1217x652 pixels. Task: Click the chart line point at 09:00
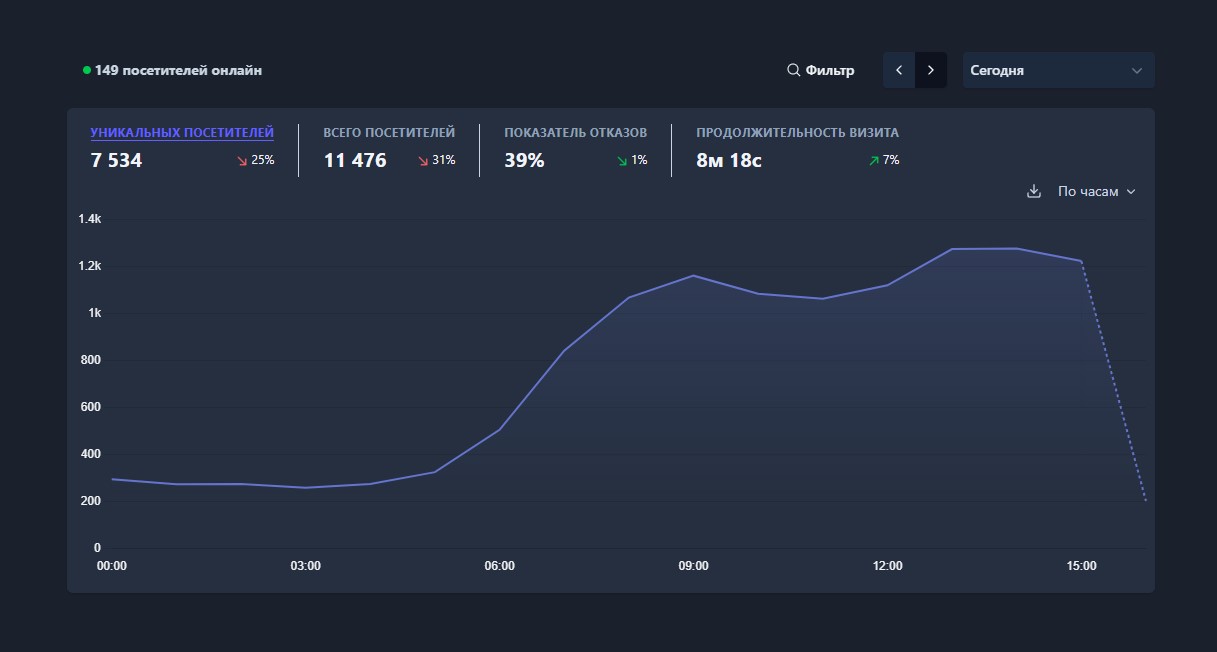(x=693, y=276)
